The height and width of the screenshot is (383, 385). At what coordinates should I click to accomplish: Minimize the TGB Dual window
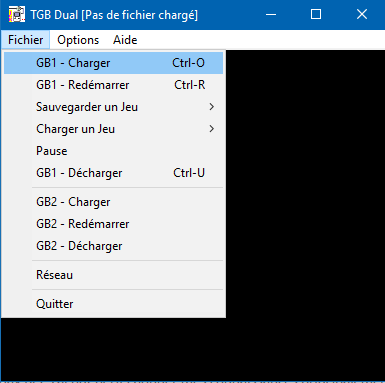click(x=271, y=15)
